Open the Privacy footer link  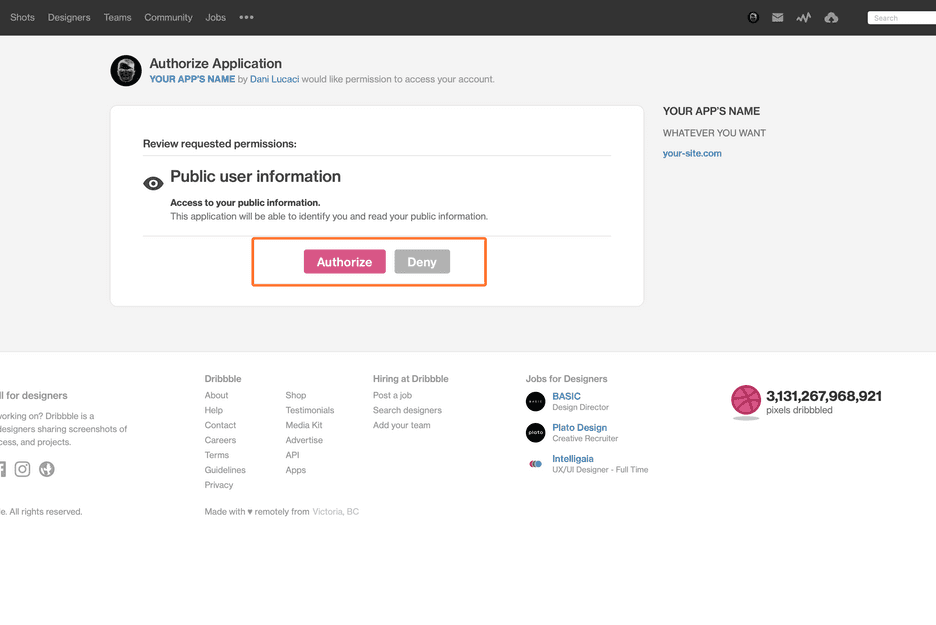(219, 485)
